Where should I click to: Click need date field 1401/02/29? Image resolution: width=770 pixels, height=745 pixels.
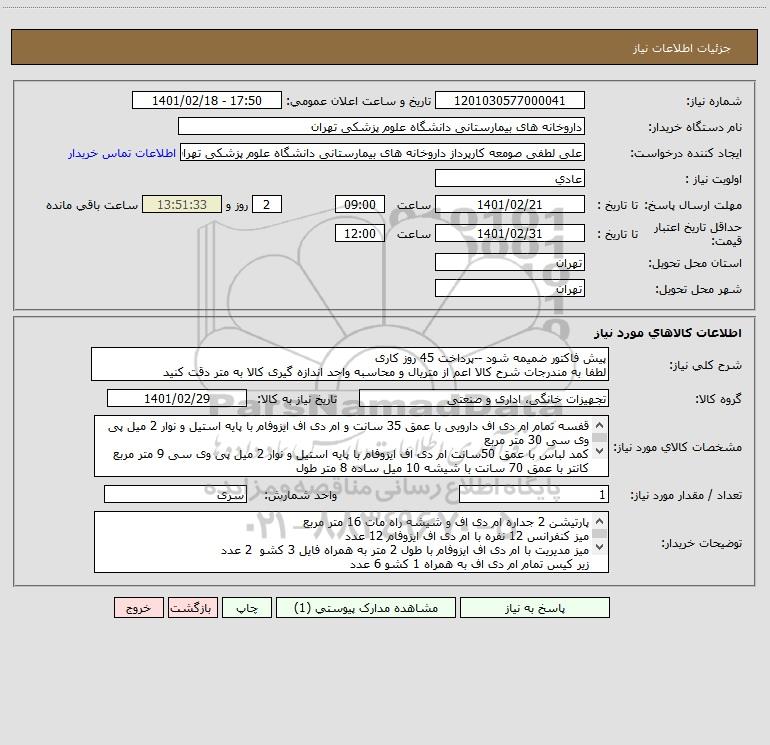point(177,398)
